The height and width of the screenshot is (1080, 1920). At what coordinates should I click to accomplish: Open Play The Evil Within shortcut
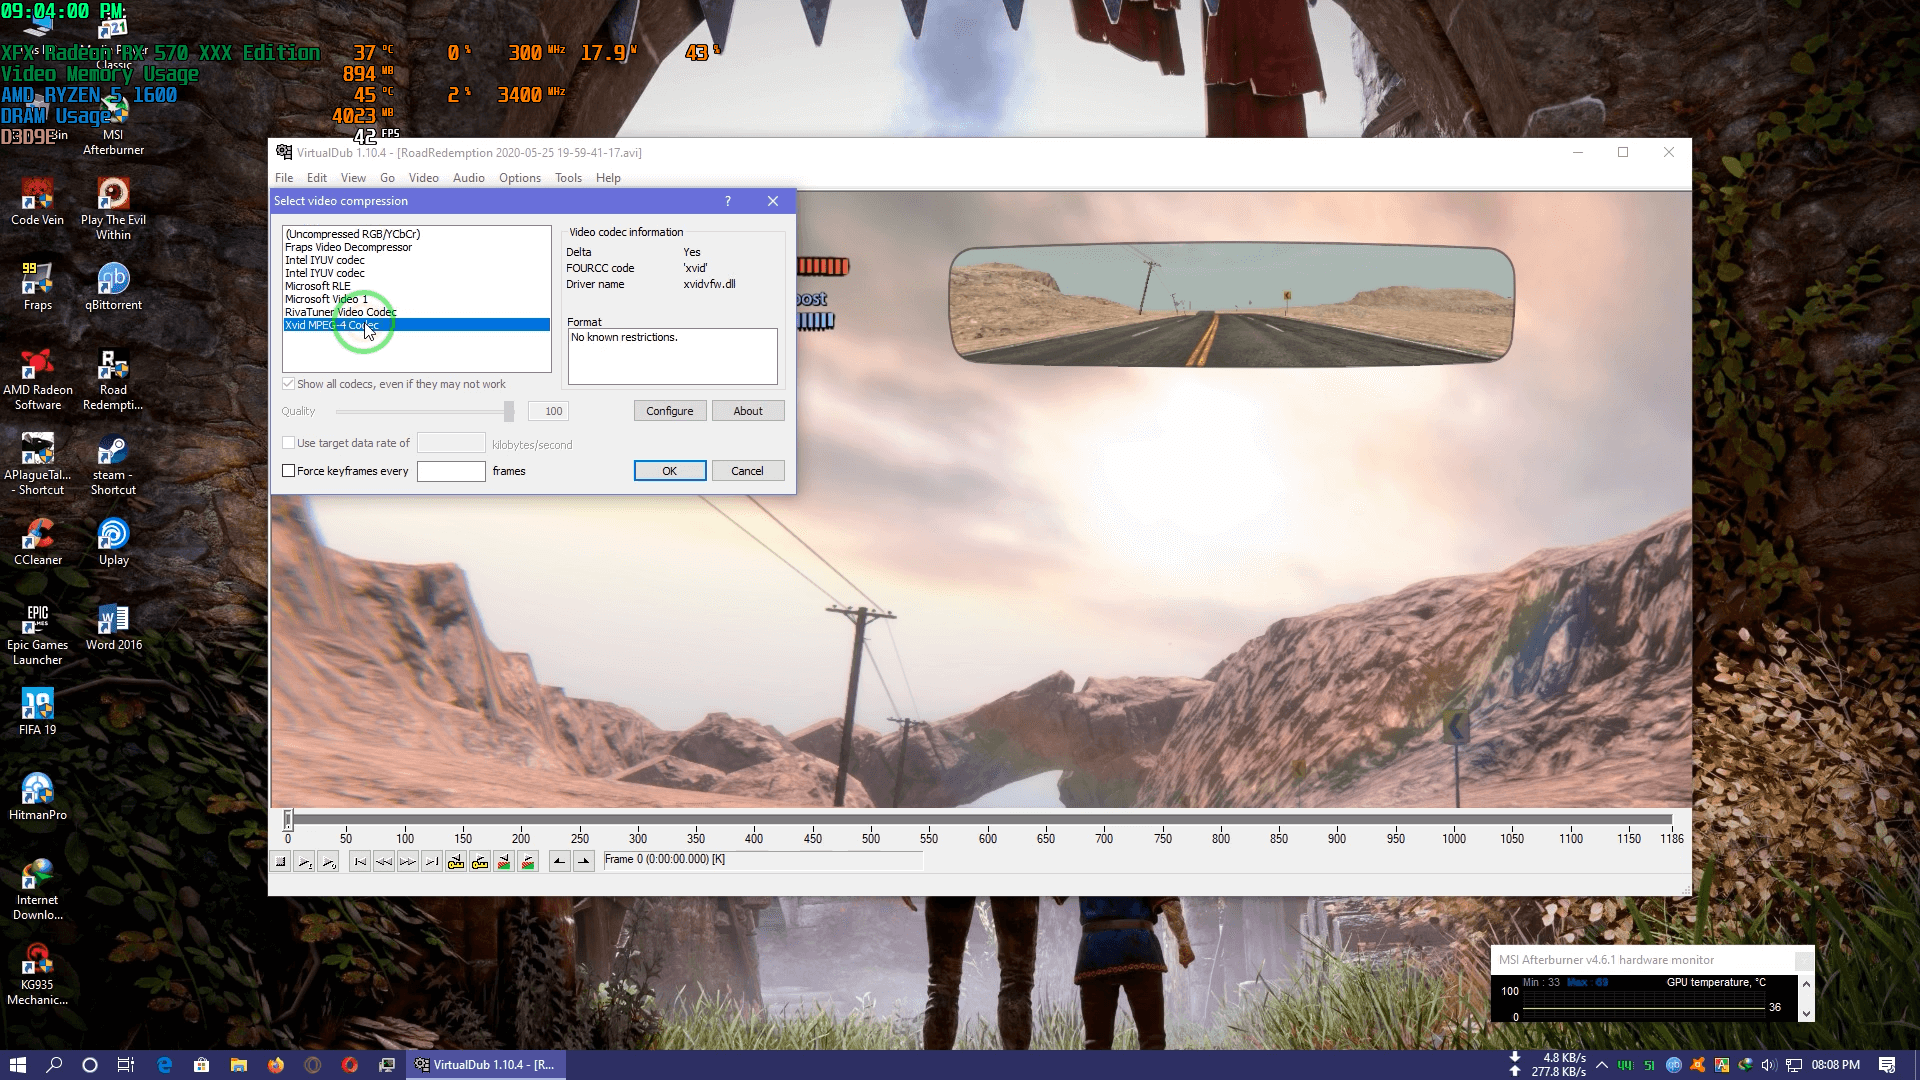(x=113, y=209)
